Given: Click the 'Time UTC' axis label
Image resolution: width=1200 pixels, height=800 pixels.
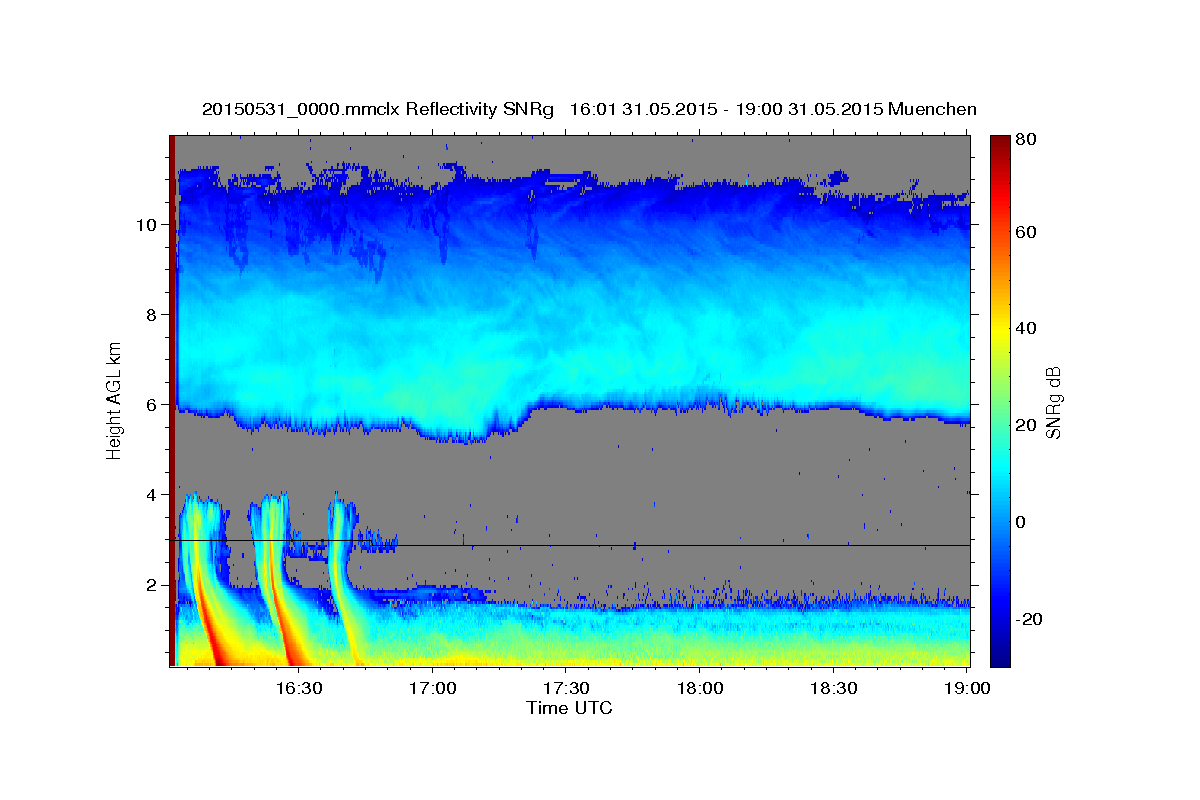Looking at the screenshot, I should tap(569, 708).
